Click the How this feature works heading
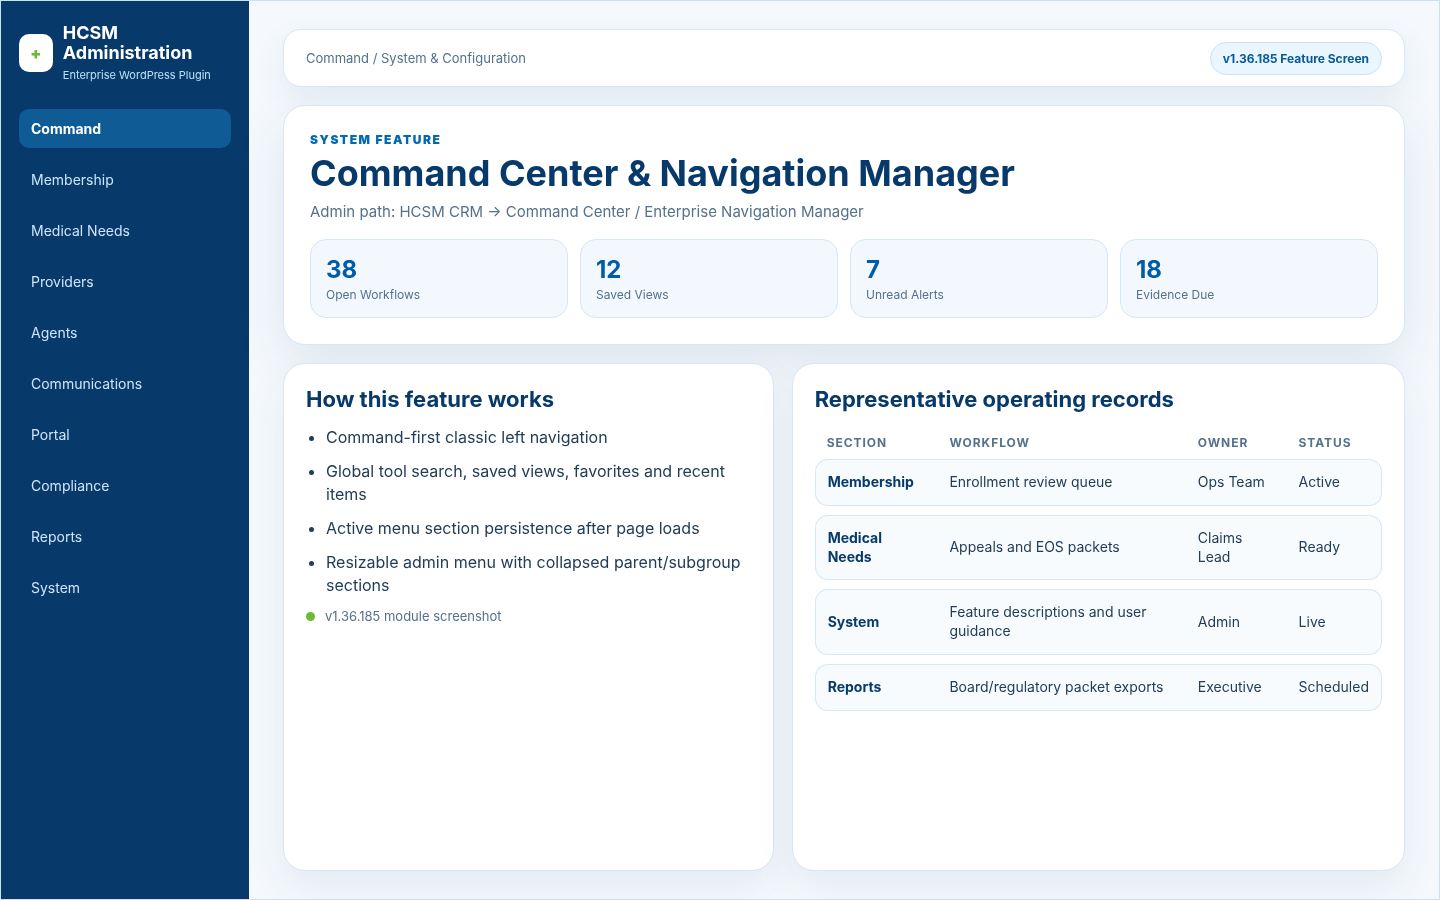Image resolution: width=1440 pixels, height=900 pixels. pyautogui.click(x=430, y=400)
